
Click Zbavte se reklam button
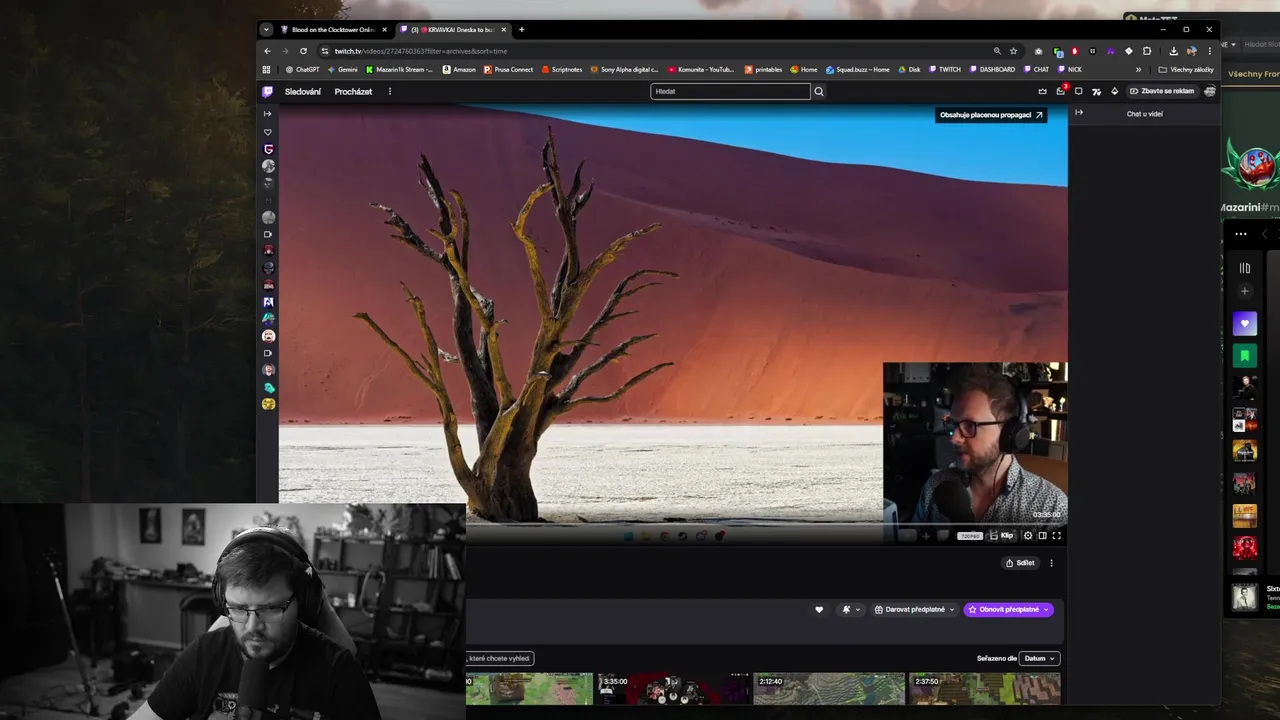[x=1162, y=91]
